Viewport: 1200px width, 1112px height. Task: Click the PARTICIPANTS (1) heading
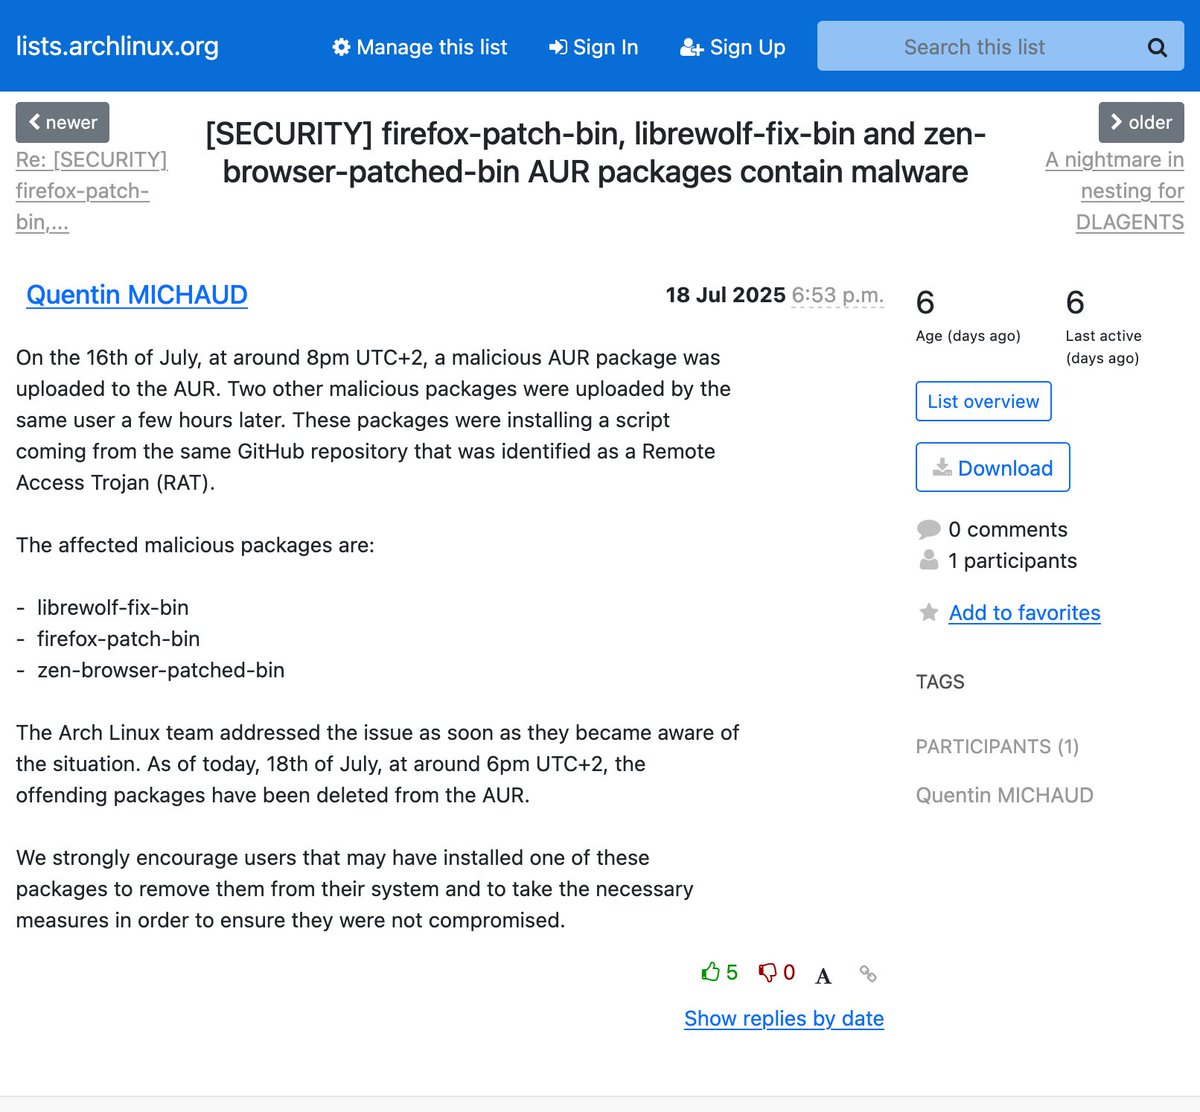coord(997,747)
